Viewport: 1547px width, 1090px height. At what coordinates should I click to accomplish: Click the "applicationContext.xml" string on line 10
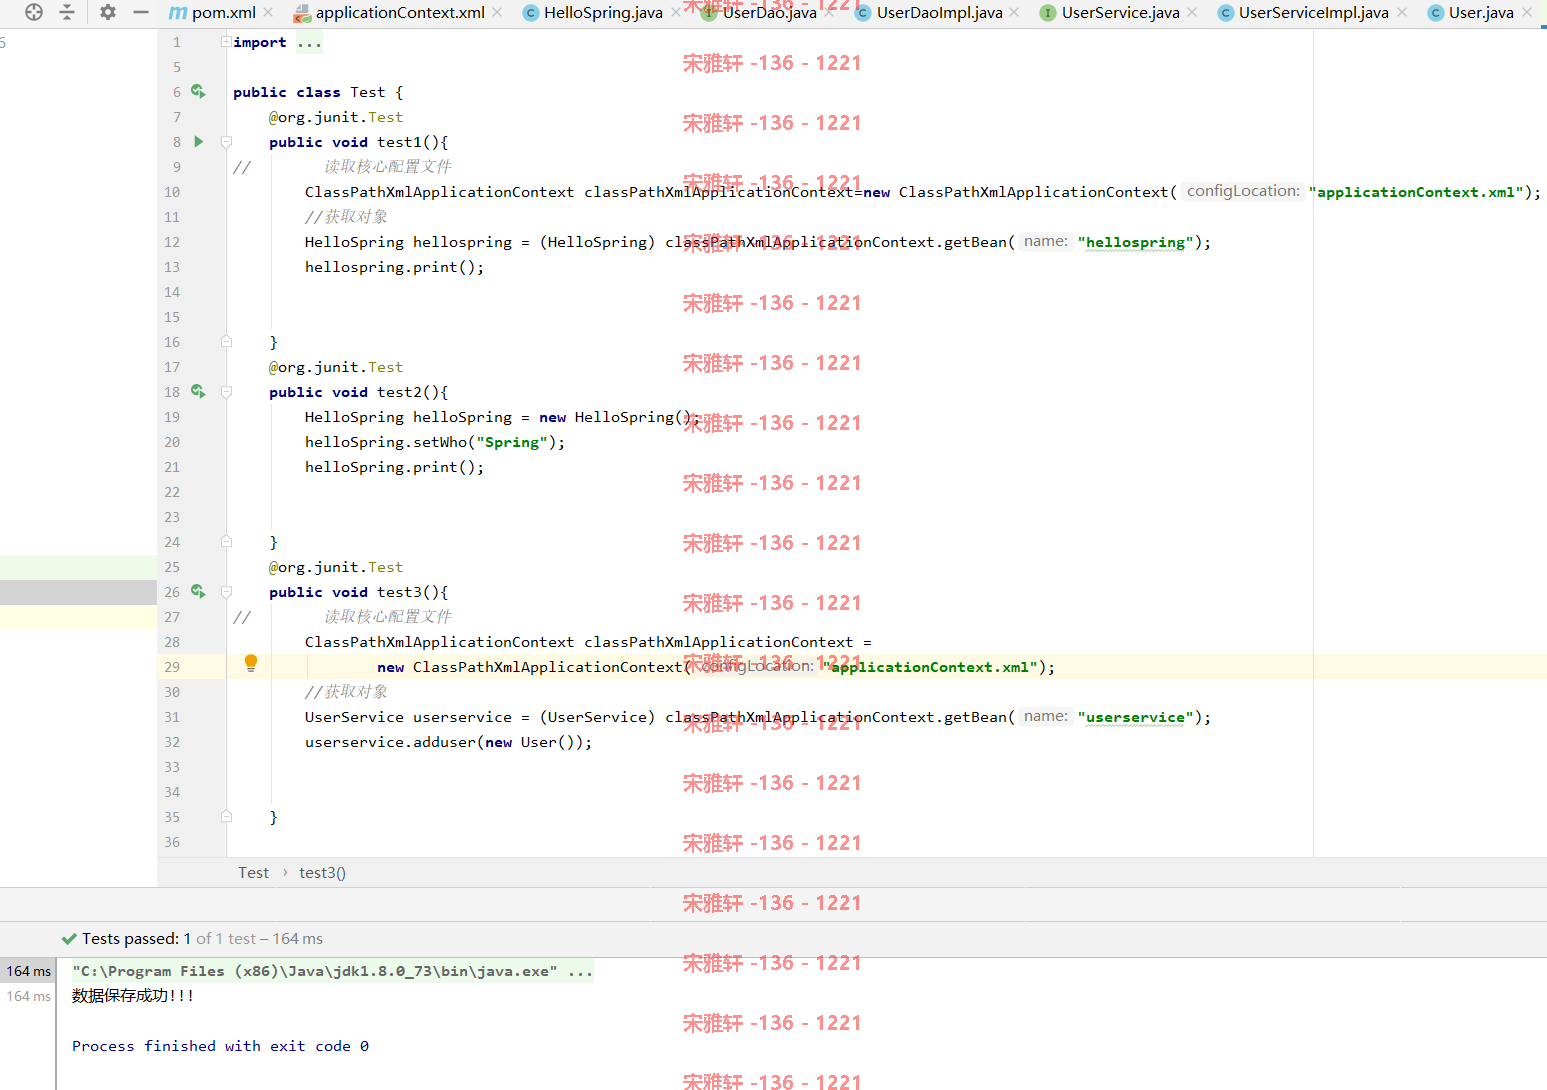(x=1416, y=192)
